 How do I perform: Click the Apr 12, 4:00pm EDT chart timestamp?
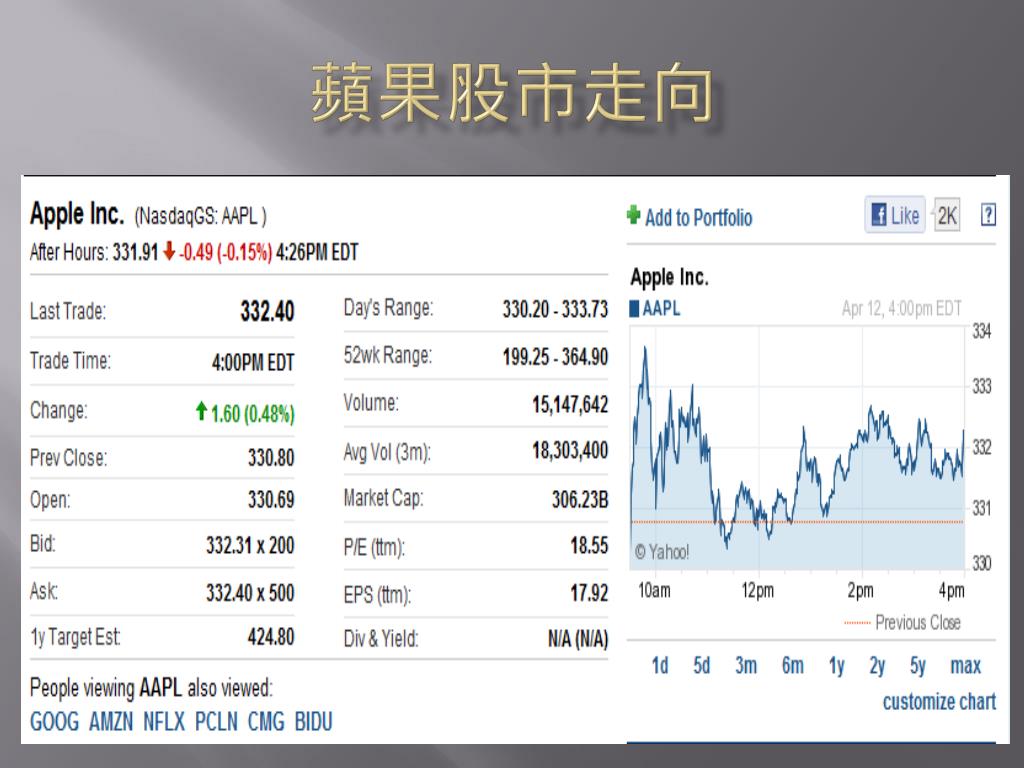tap(902, 308)
